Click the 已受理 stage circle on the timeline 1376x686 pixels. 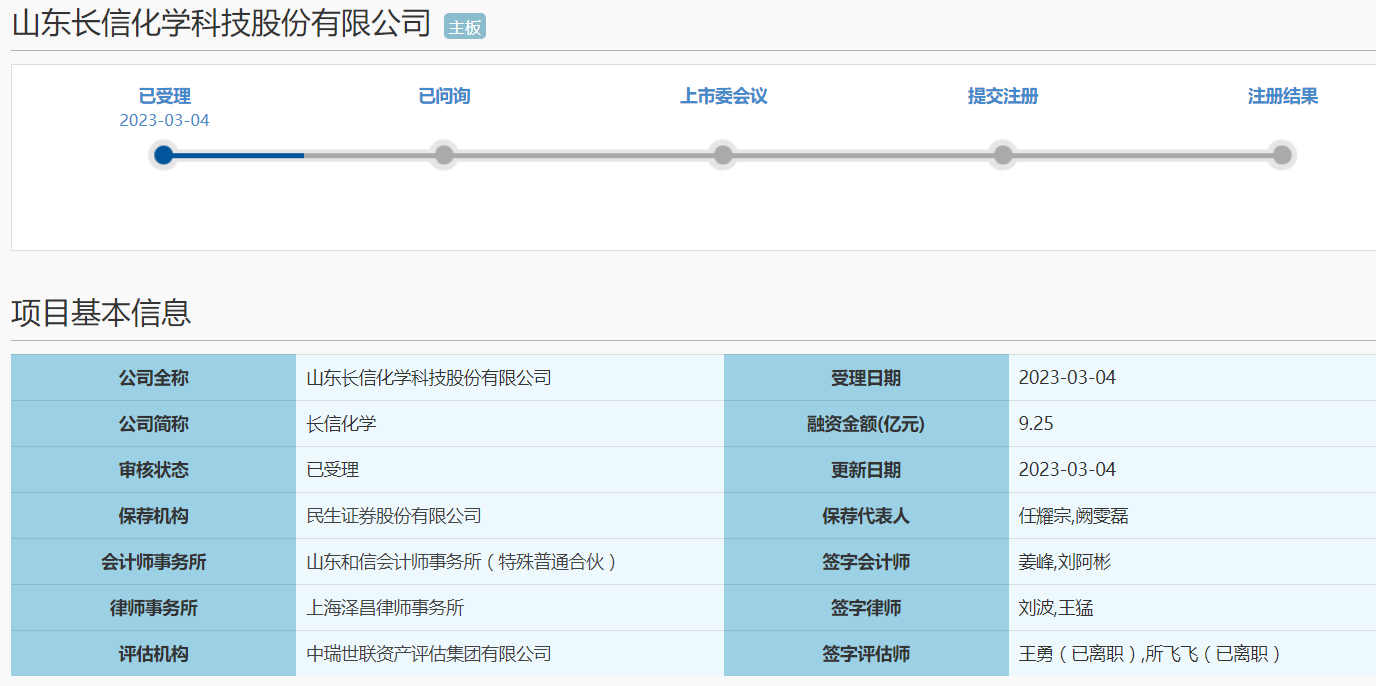pos(164,155)
